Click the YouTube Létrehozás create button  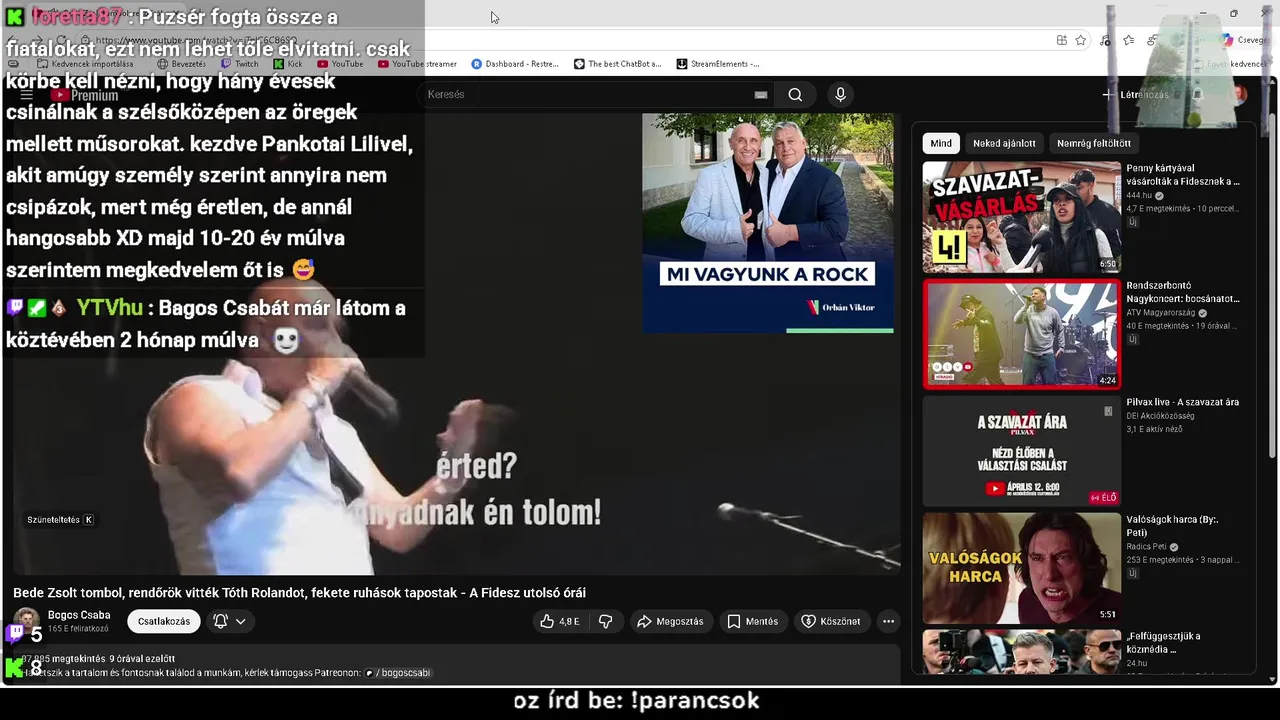click(x=1135, y=95)
